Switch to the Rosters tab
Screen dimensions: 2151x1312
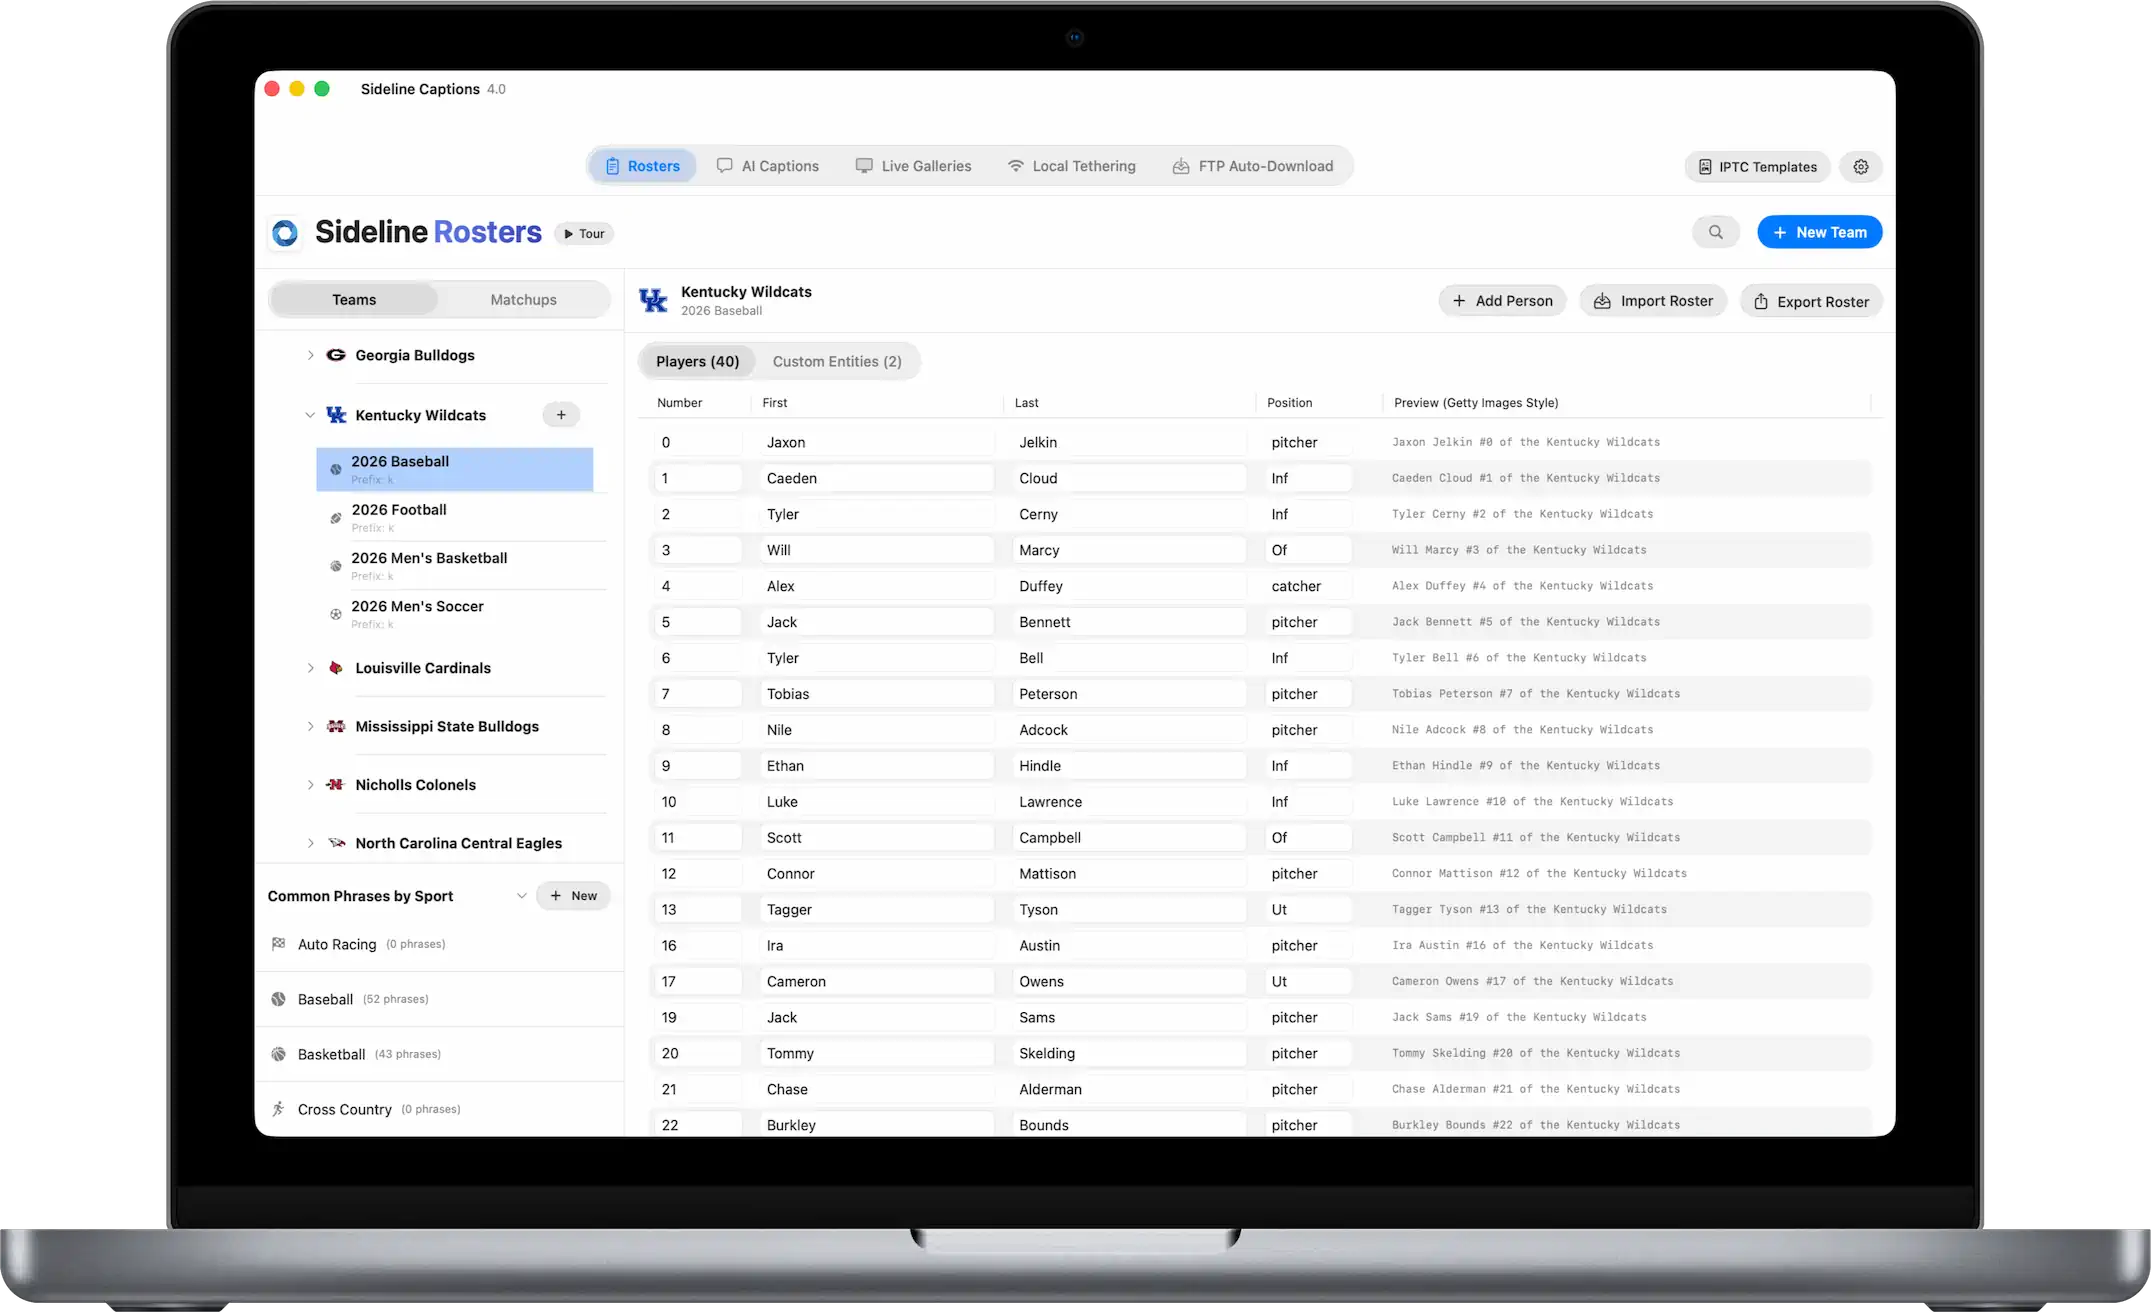pos(642,166)
